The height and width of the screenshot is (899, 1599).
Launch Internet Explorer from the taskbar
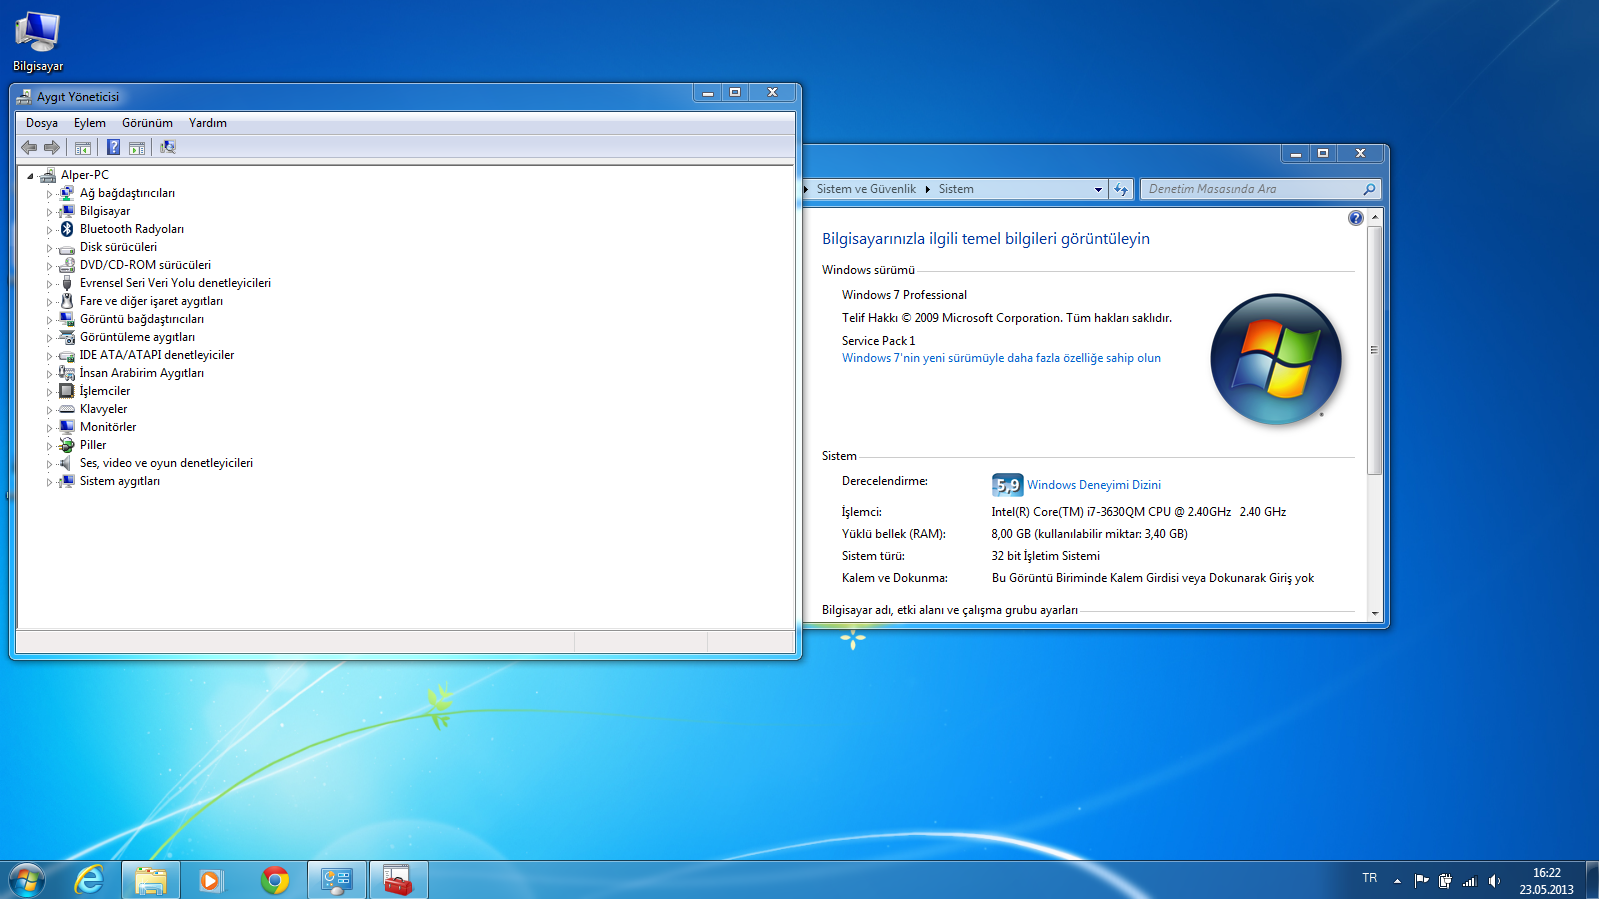(89, 880)
